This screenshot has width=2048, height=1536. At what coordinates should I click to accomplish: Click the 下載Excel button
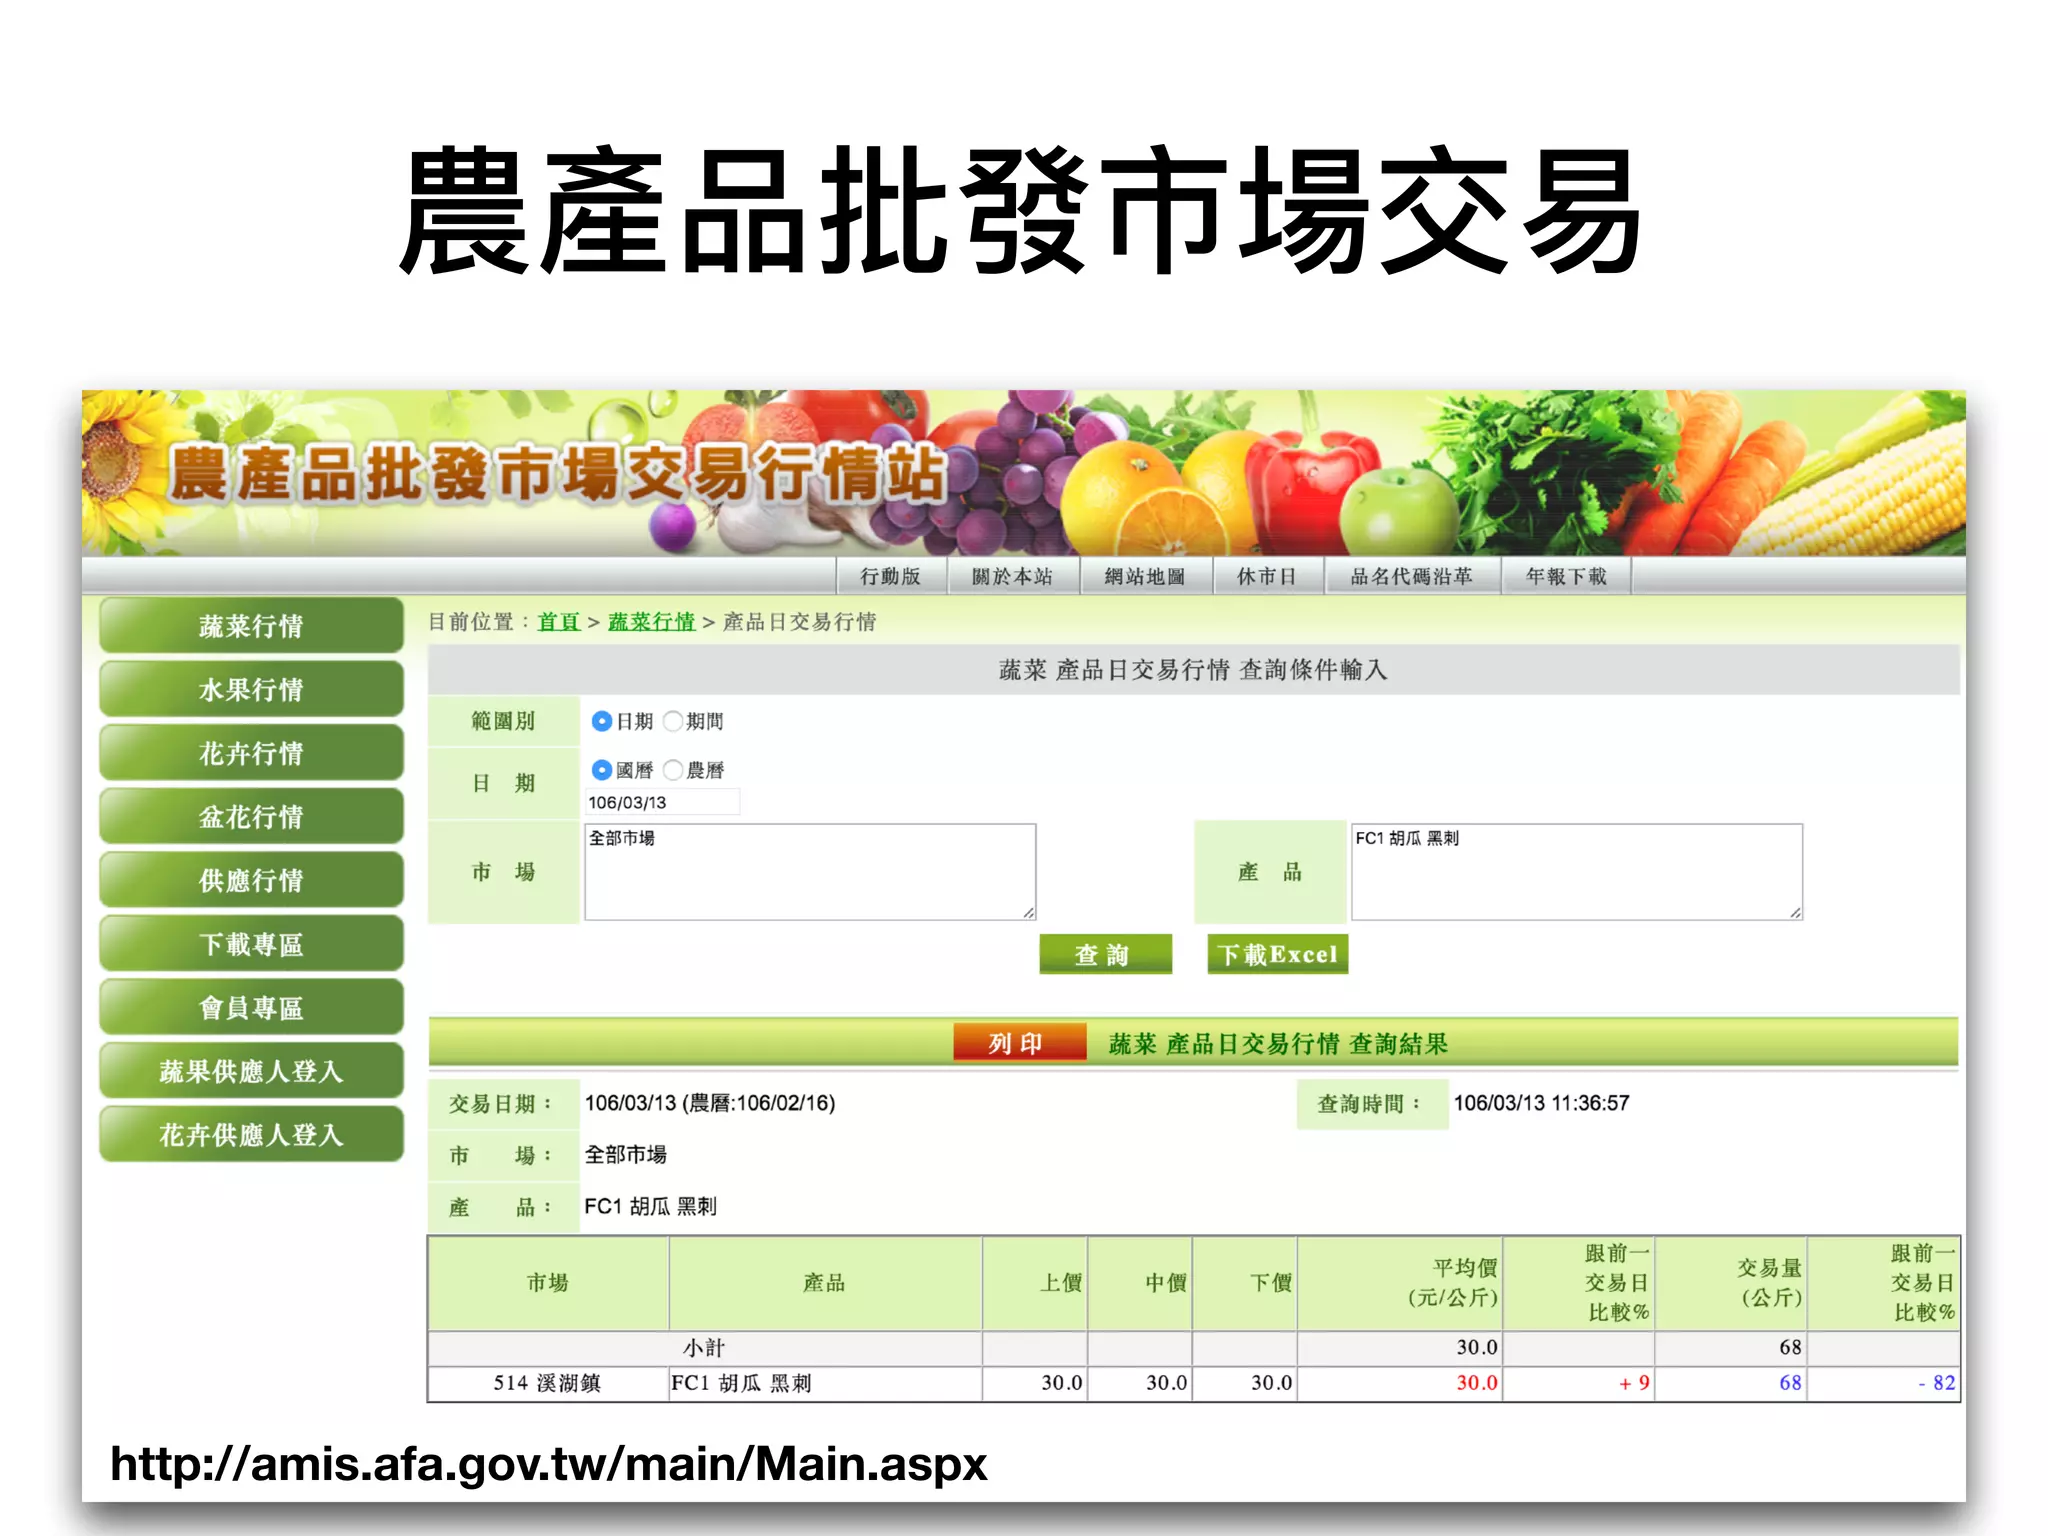pyautogui.click(x=1277, y=954)
